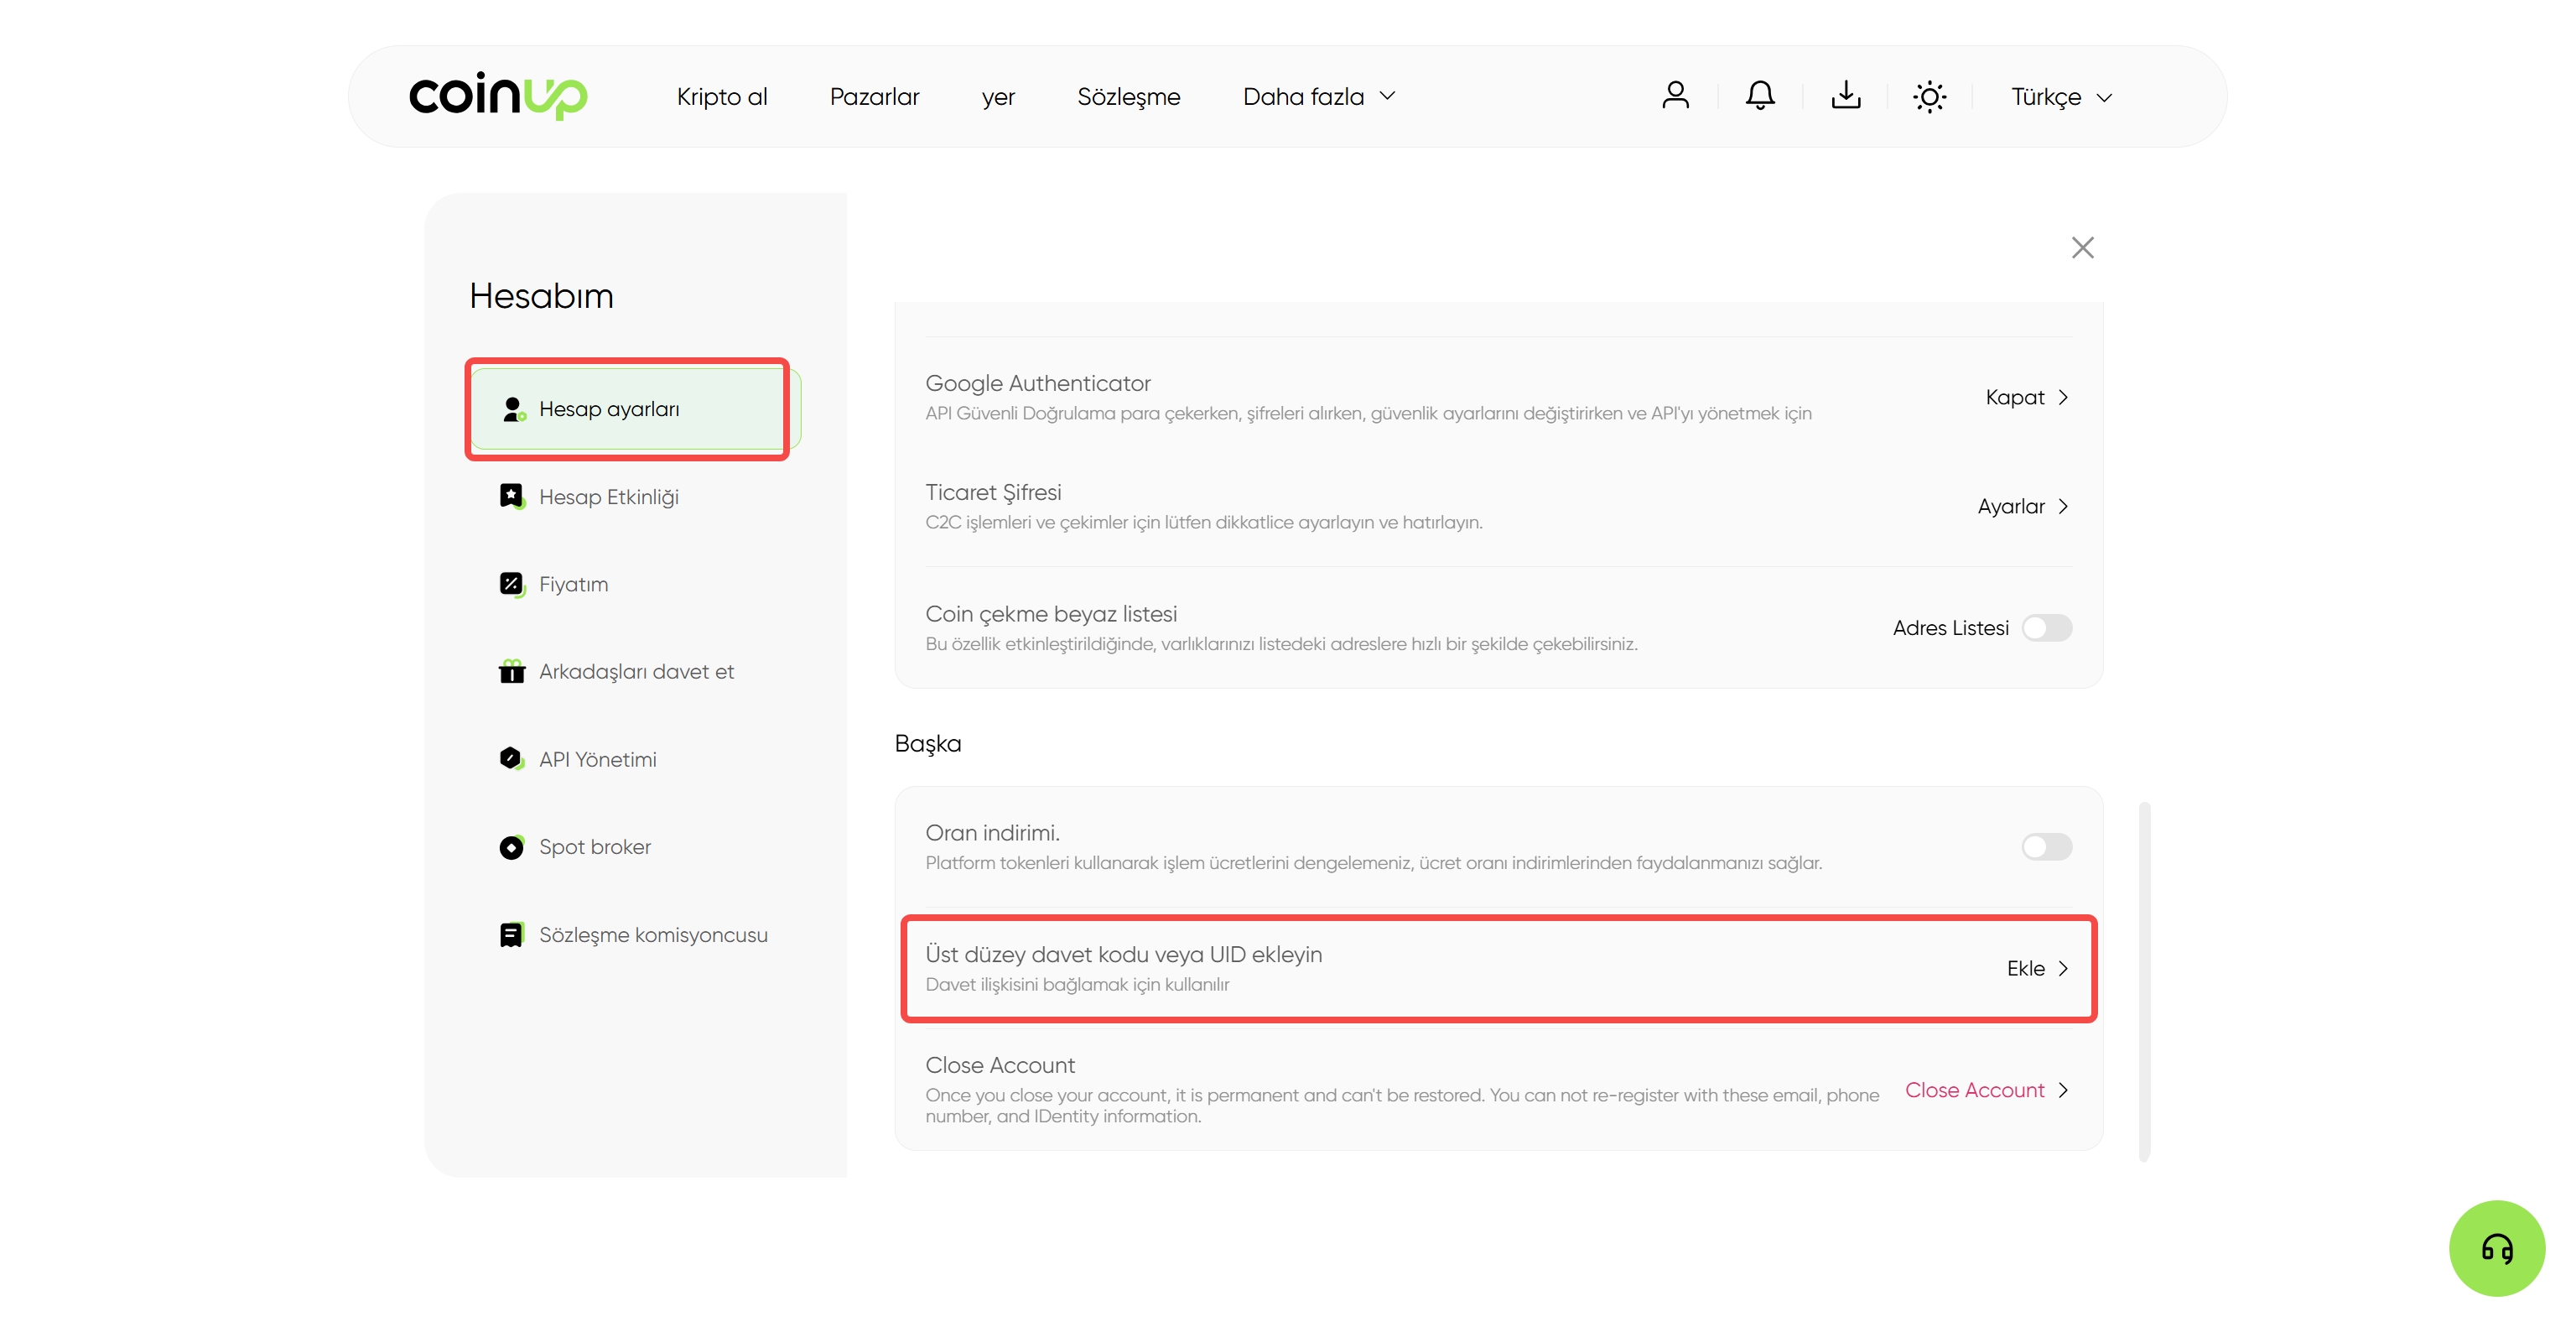
Task: Close the account panel with X
Action: tap(2083, 247)
